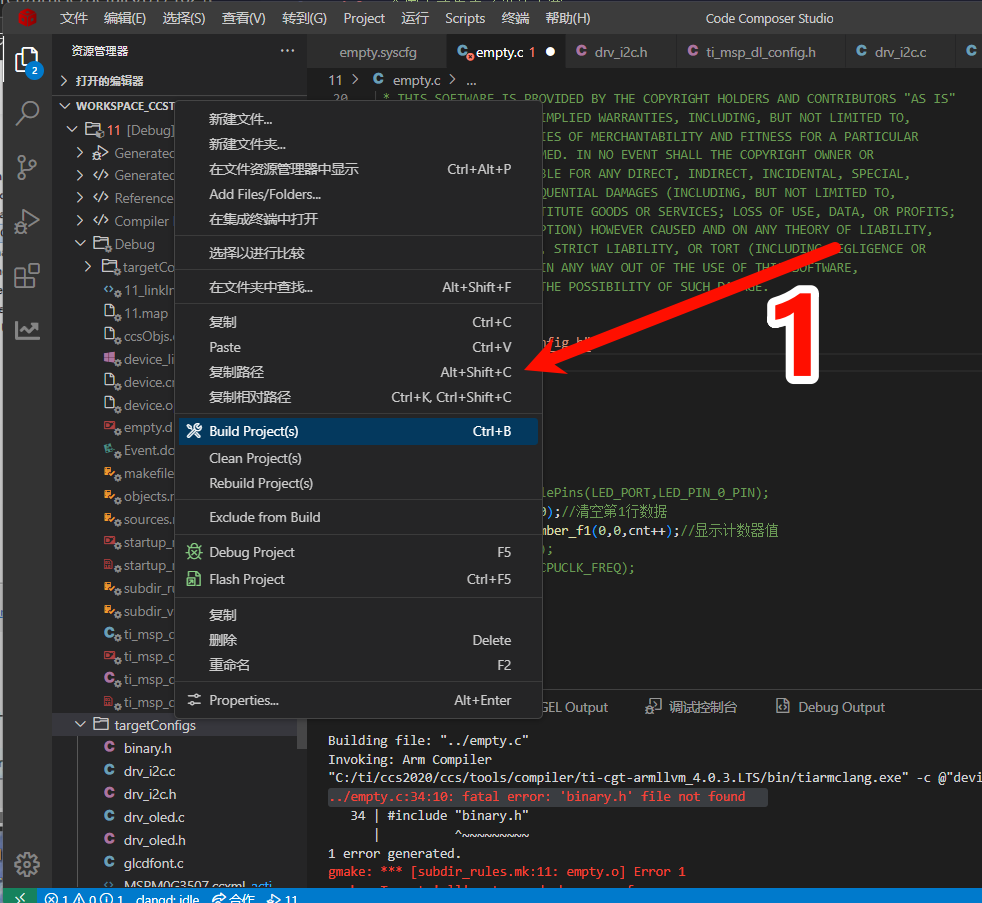Click the C icon of binary.h file

pos(110,747)
